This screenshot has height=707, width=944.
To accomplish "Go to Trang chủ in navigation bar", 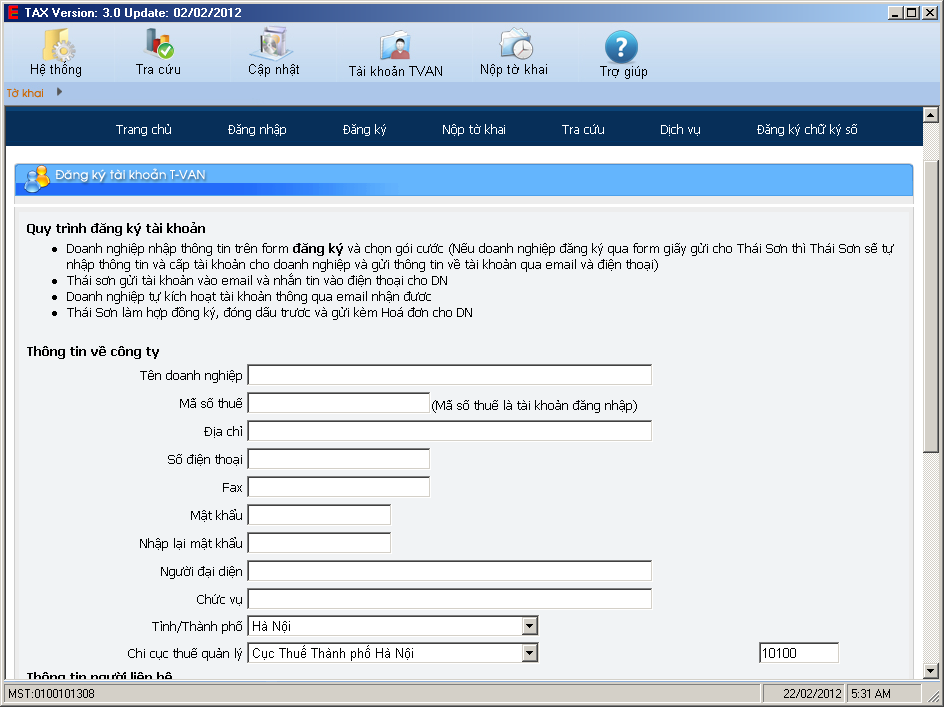I will (x=144, y=129).
